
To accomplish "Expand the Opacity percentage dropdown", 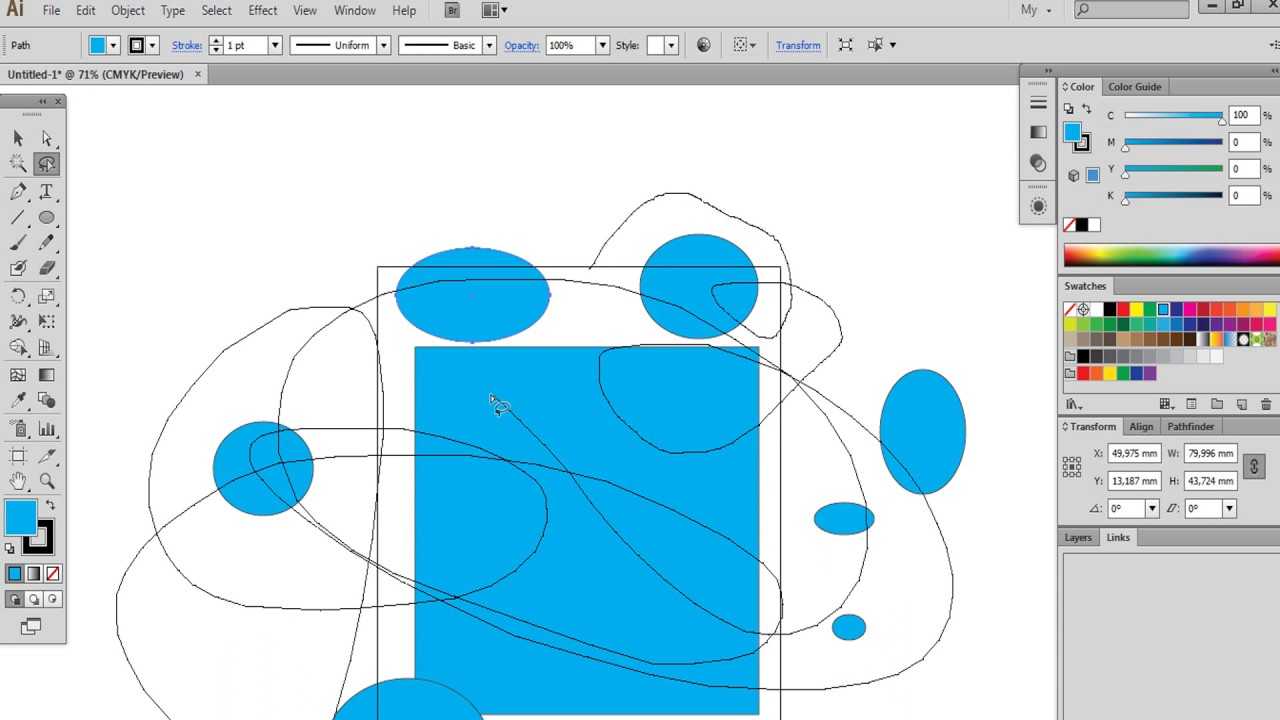I will 602,45.
